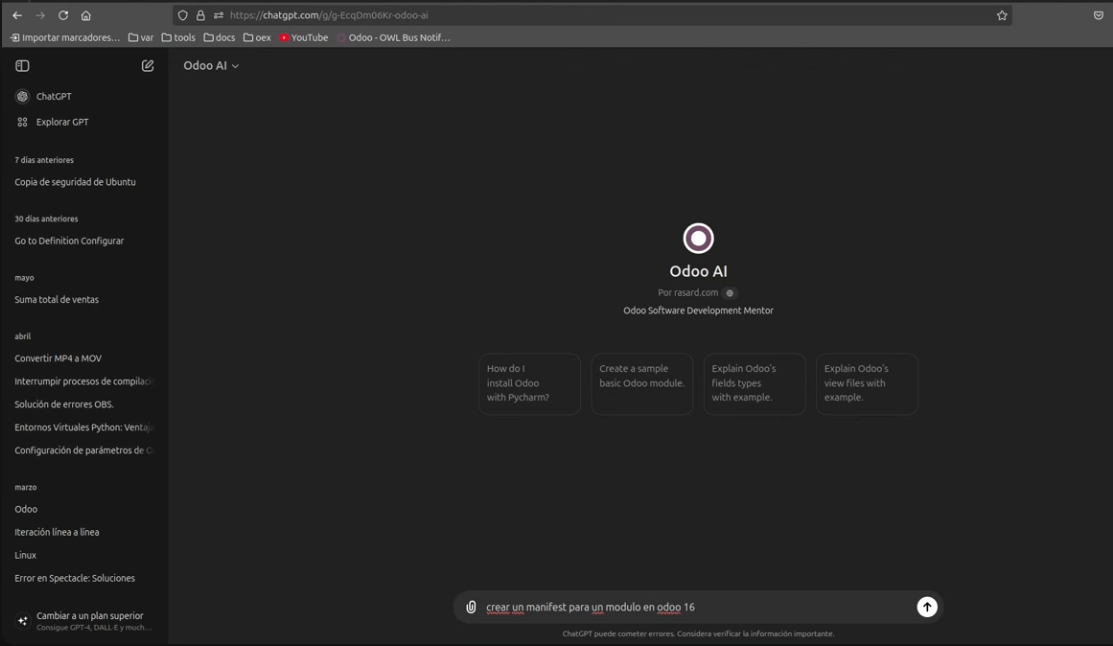Open chat Entornos Virtuales Python
Image resolution: width=1113 pixels, height=646 pixels.
point(84,427)
